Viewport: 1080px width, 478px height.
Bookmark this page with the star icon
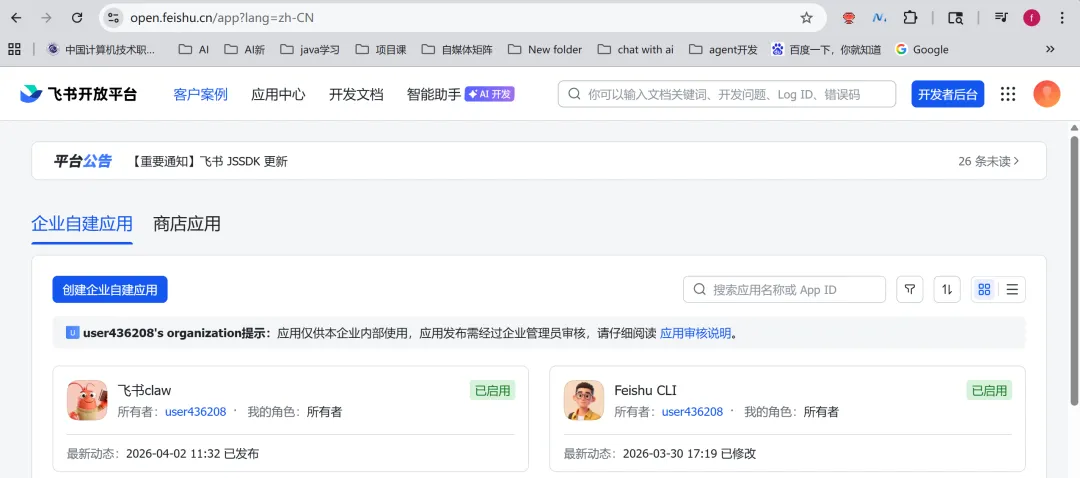807,18
